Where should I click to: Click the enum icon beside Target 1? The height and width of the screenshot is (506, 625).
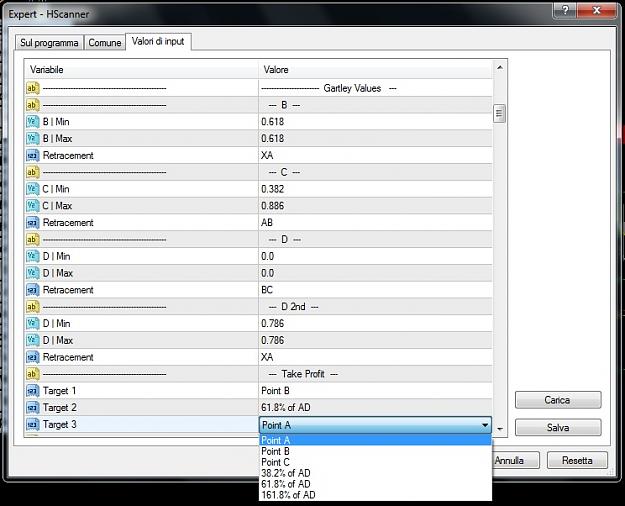point(33,391)
